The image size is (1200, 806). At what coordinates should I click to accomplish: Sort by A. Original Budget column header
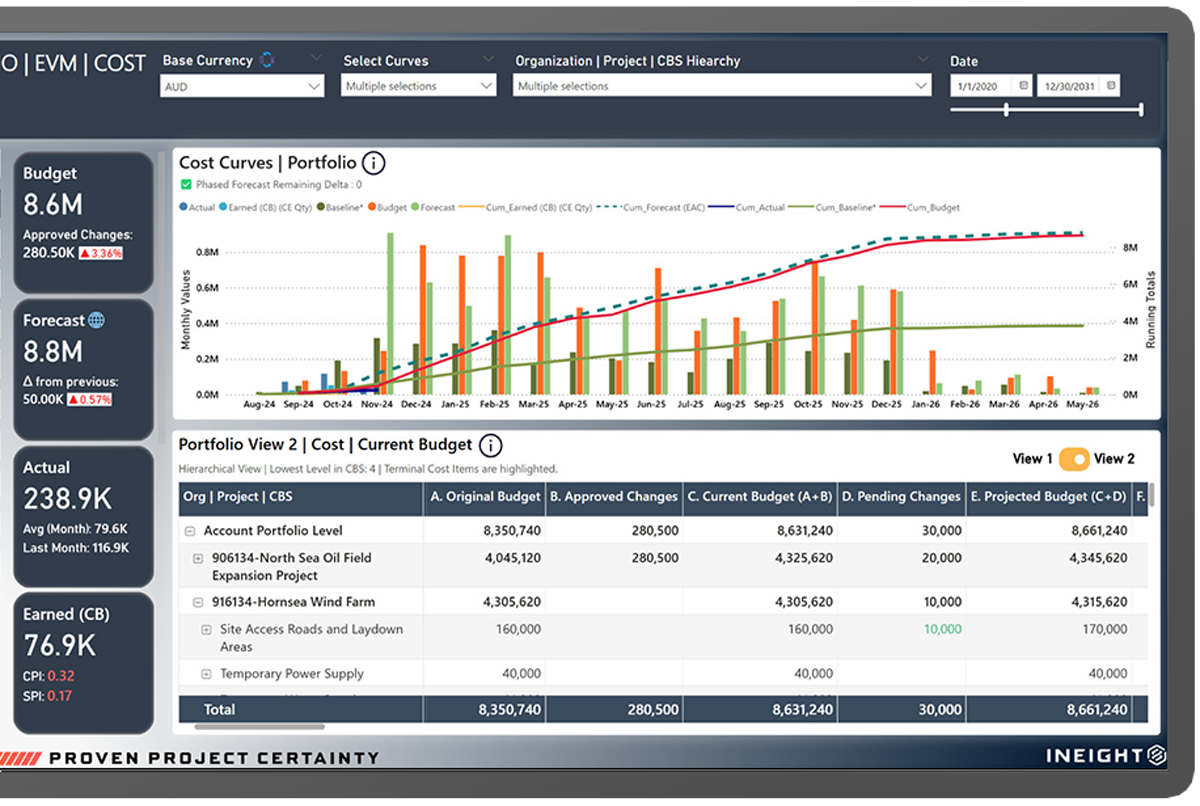click(485, 497)
